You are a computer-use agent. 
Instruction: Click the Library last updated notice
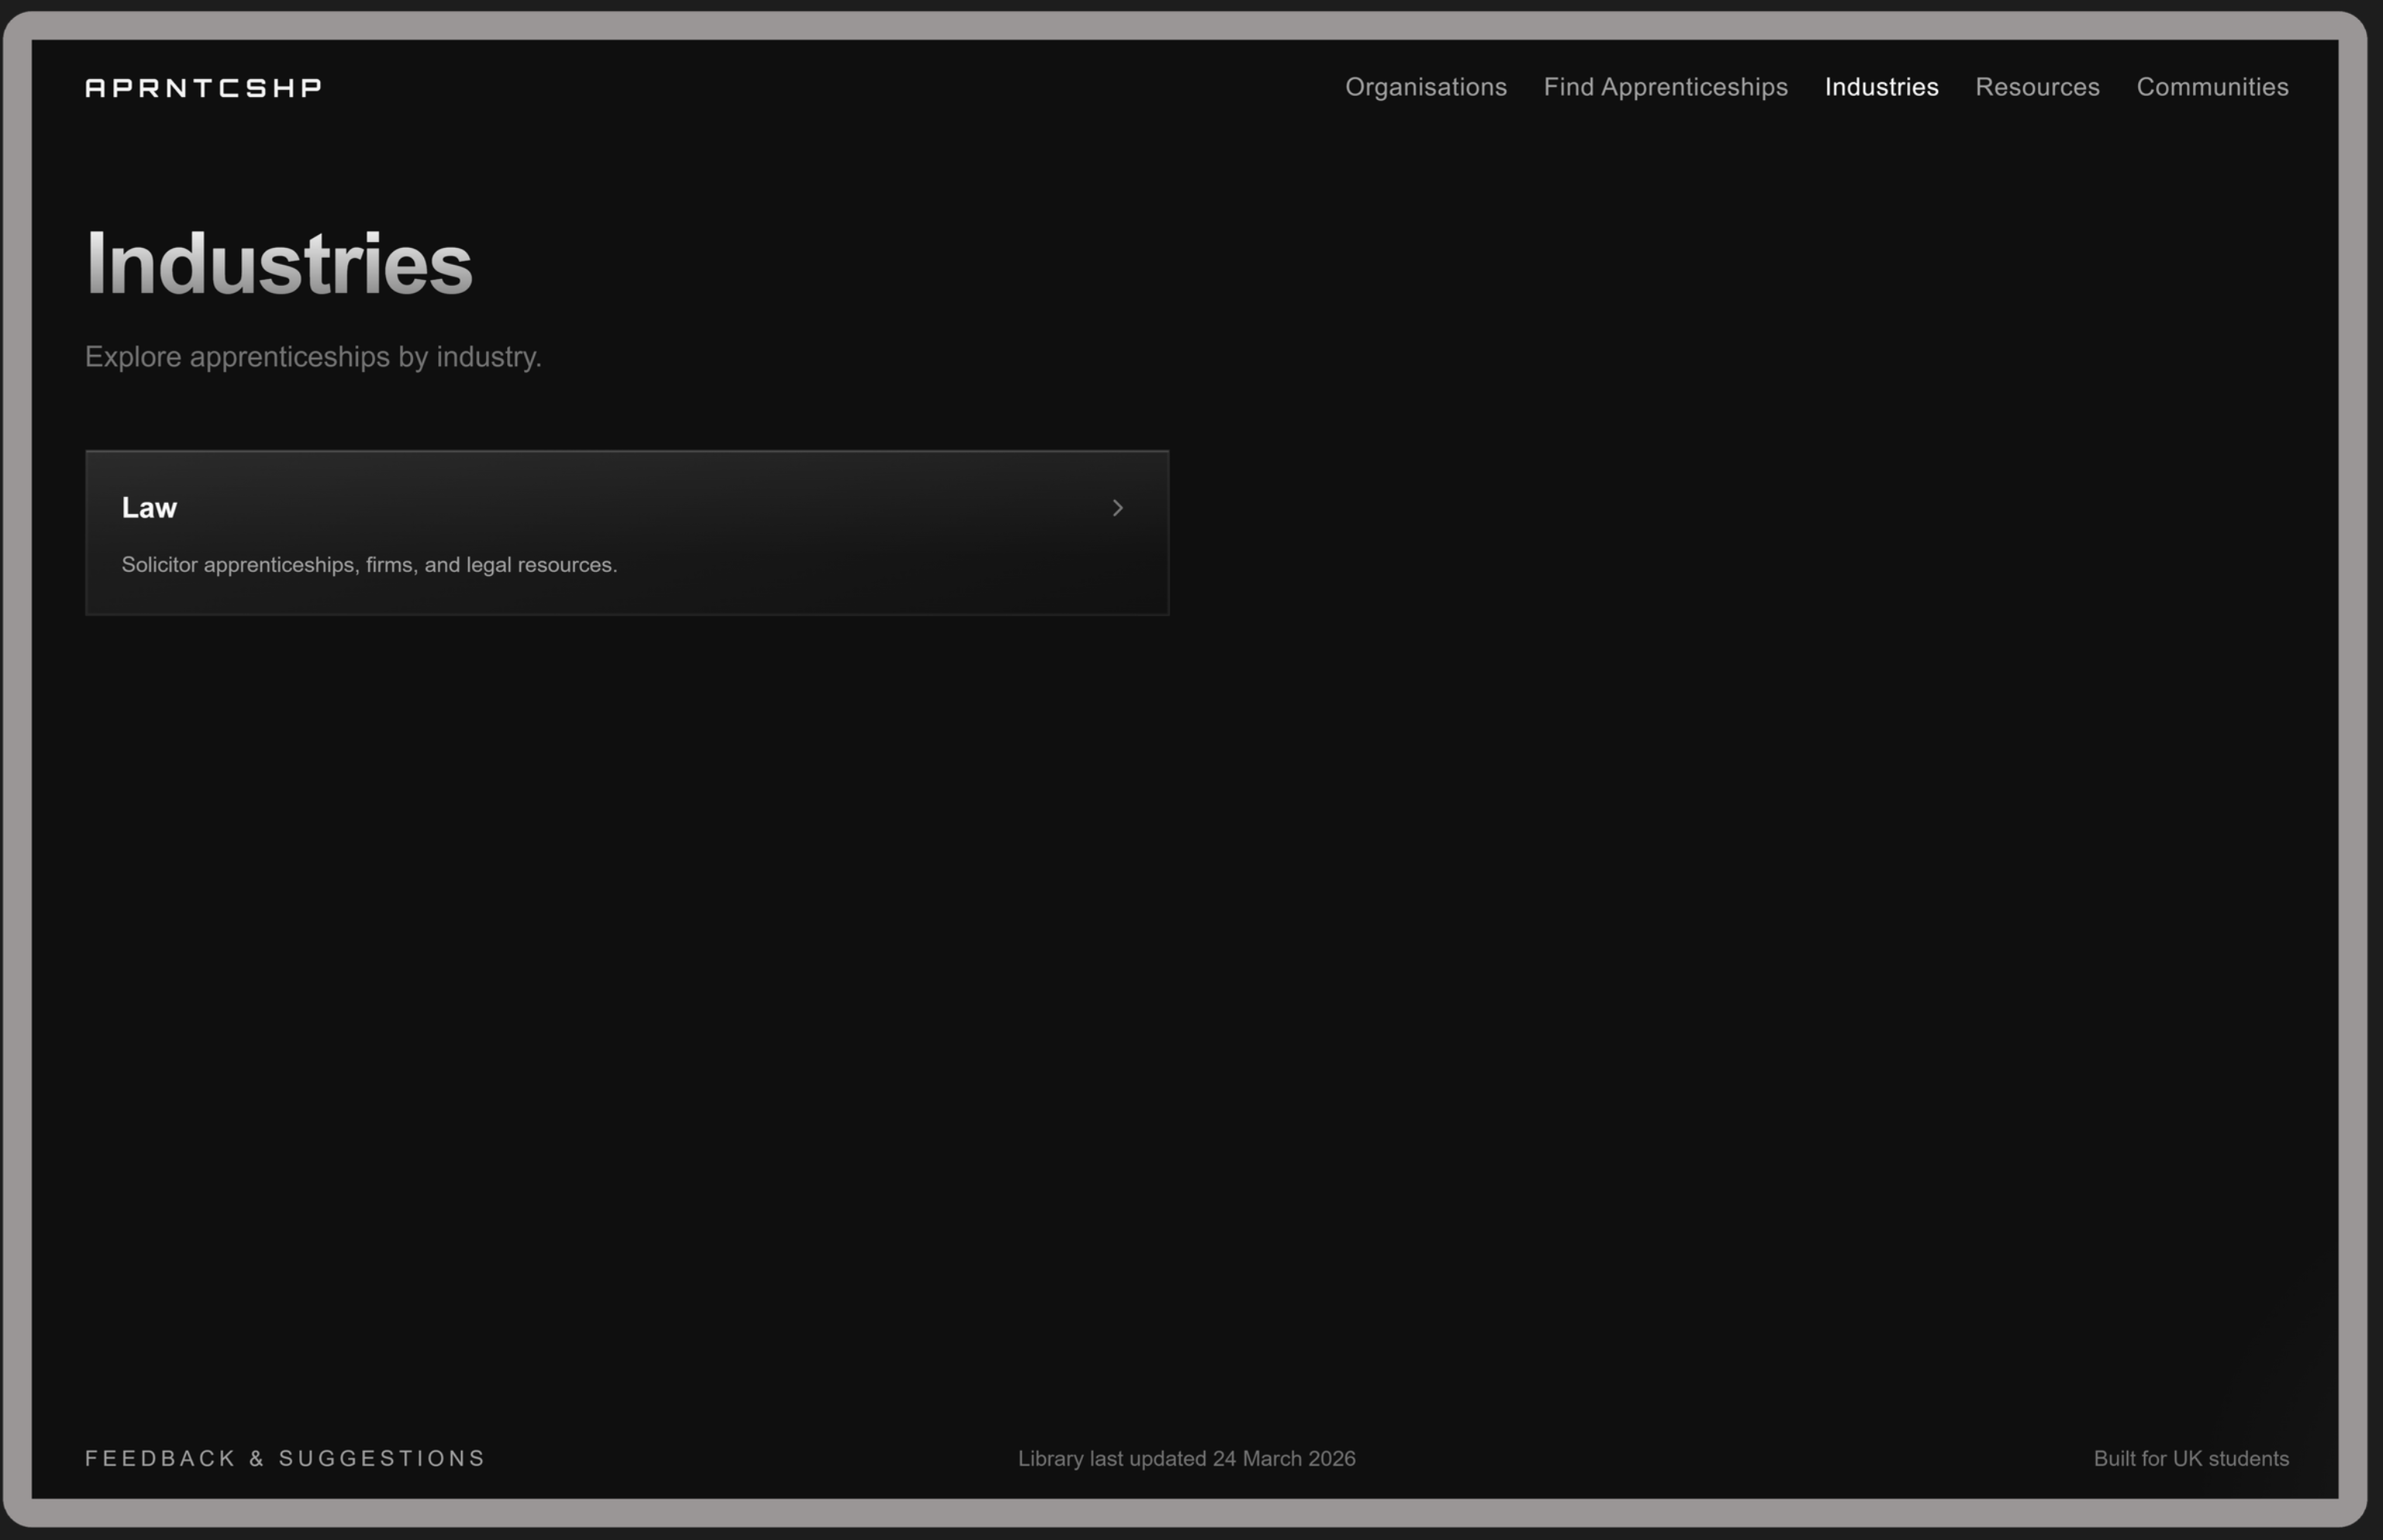click(1186, 1459)
